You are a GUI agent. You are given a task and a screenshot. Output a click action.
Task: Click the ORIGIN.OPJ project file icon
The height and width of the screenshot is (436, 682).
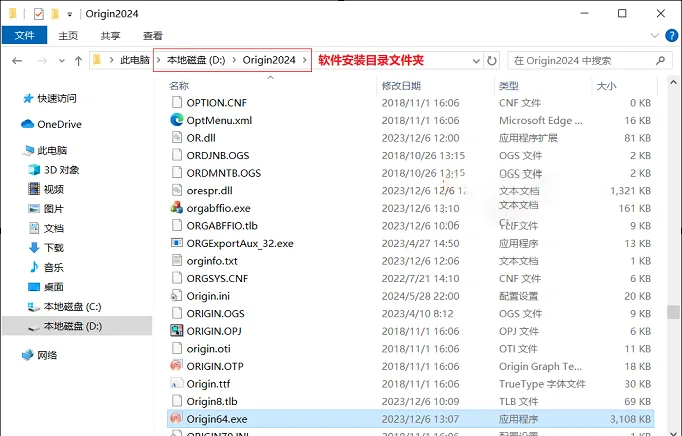[x=177, y=331]
